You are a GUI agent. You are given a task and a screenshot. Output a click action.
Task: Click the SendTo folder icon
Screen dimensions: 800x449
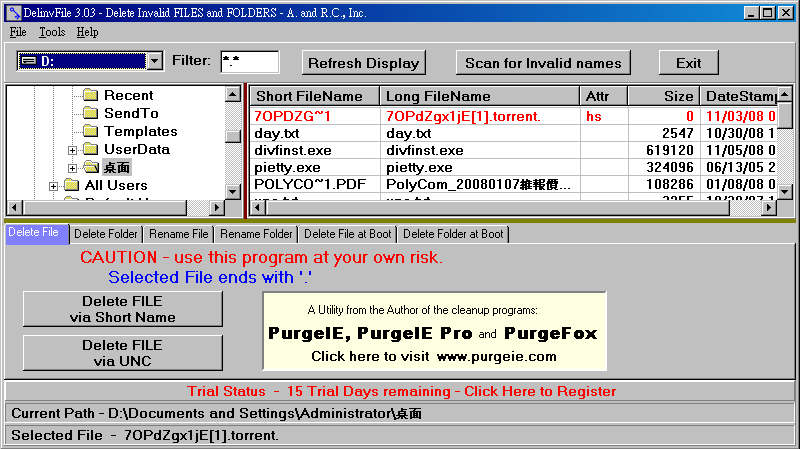coord(90,112)
